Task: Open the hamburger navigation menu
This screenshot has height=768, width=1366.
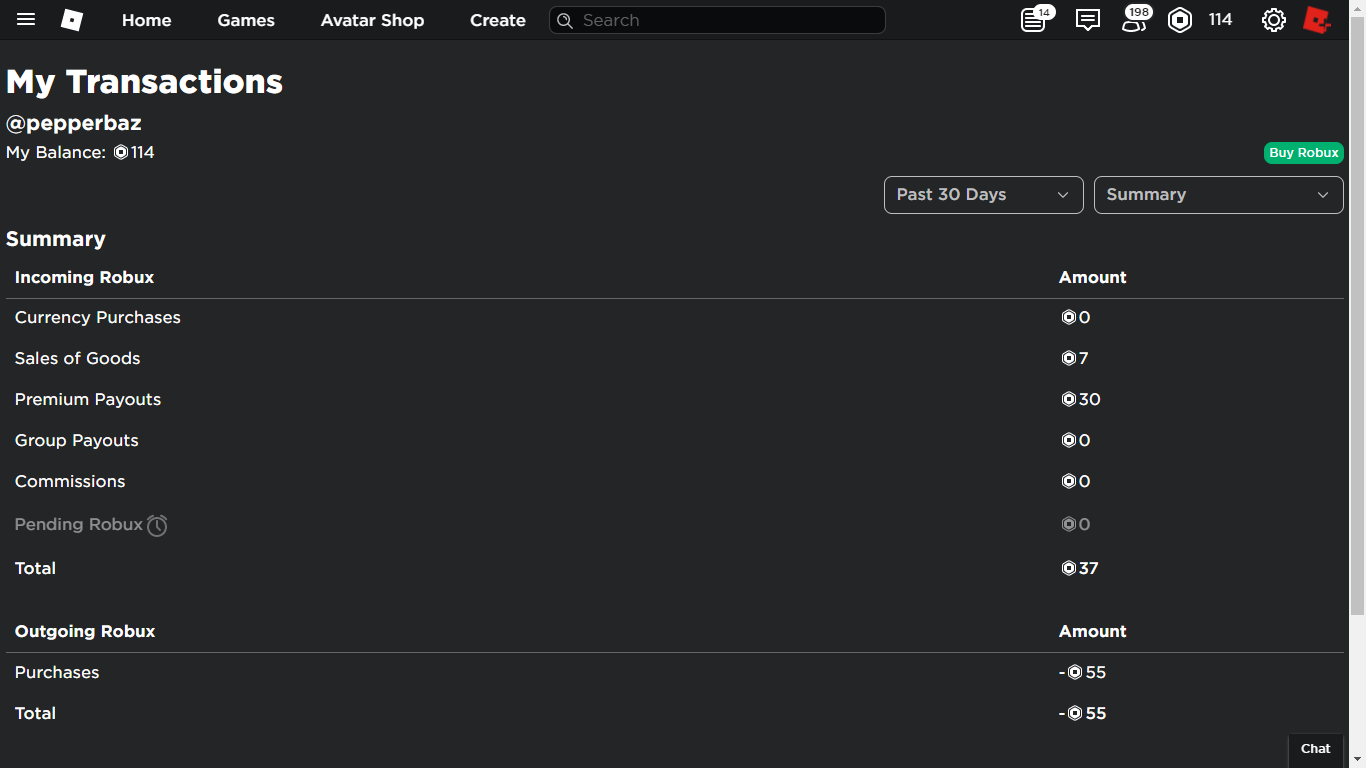Action: 26,20
